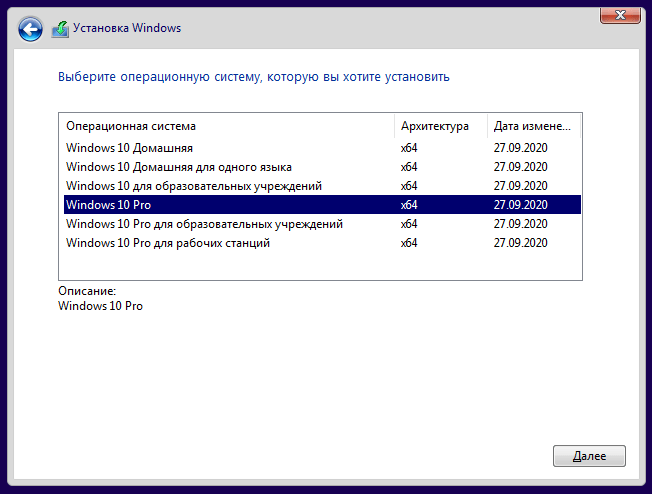Click the Установка Windows title text
652x494 pixels.
click(127, 28)
